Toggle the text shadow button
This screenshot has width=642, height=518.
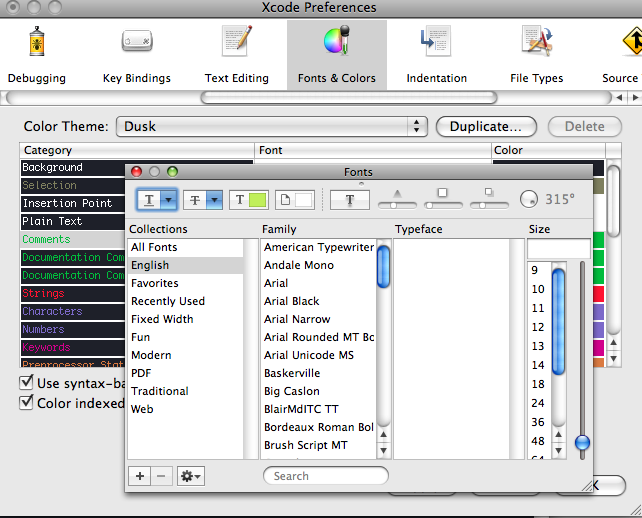pos(350,200)
